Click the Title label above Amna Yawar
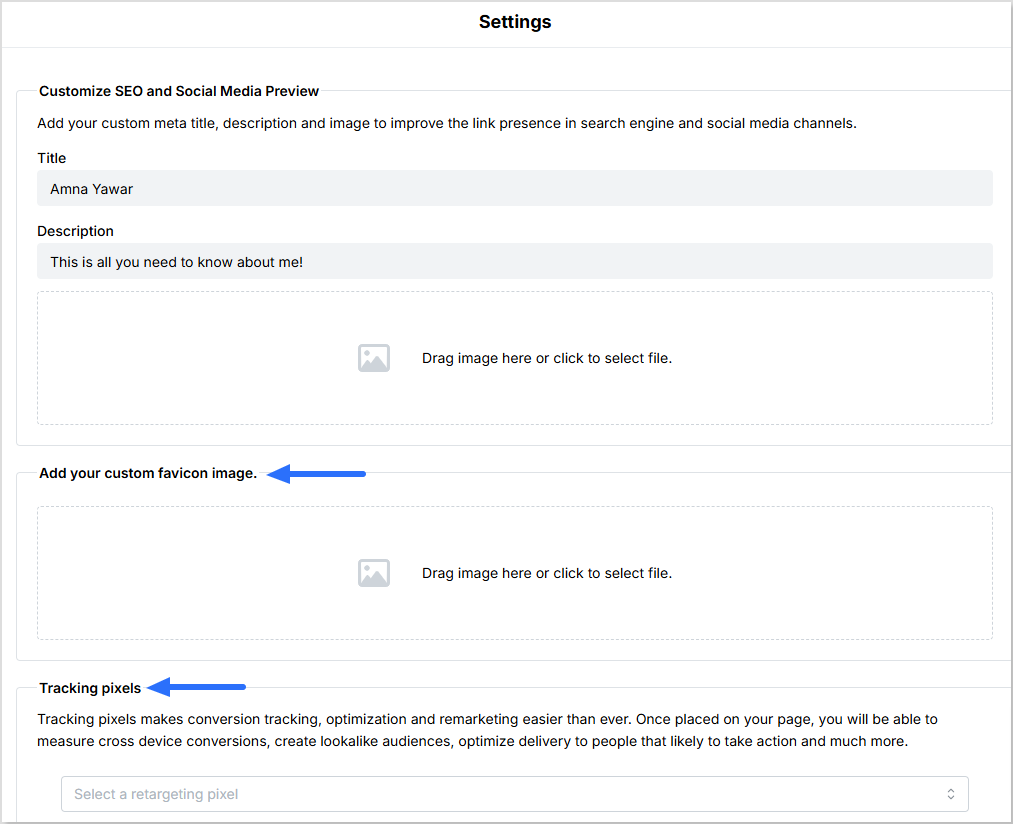The width and height of the screenshot is (1013, 824). pos(52,158)
